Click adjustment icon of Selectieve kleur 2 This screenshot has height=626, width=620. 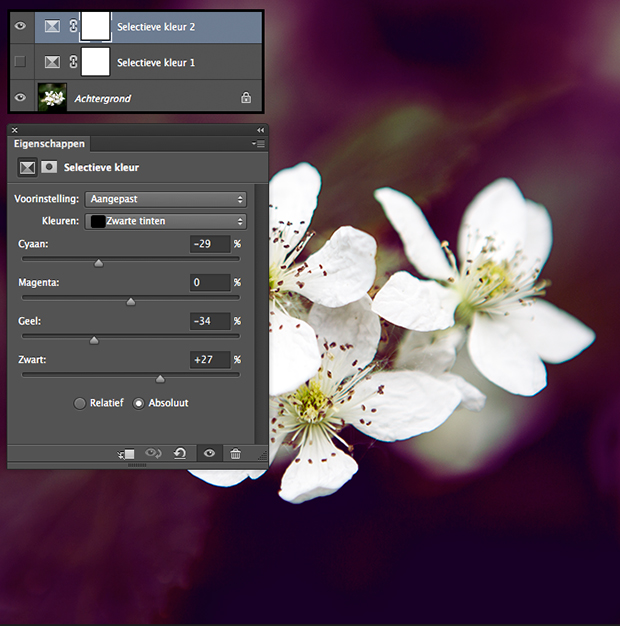52,26
